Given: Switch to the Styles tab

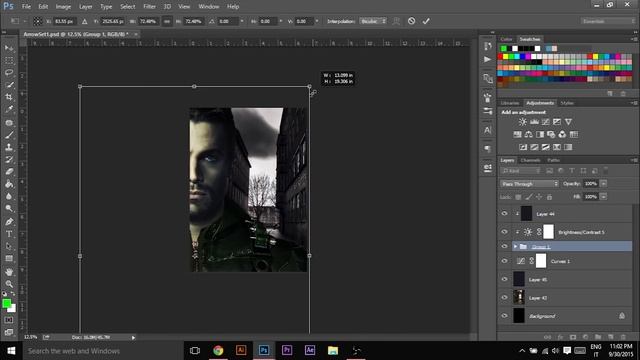Looking at the screenshot, I should 567,103.
